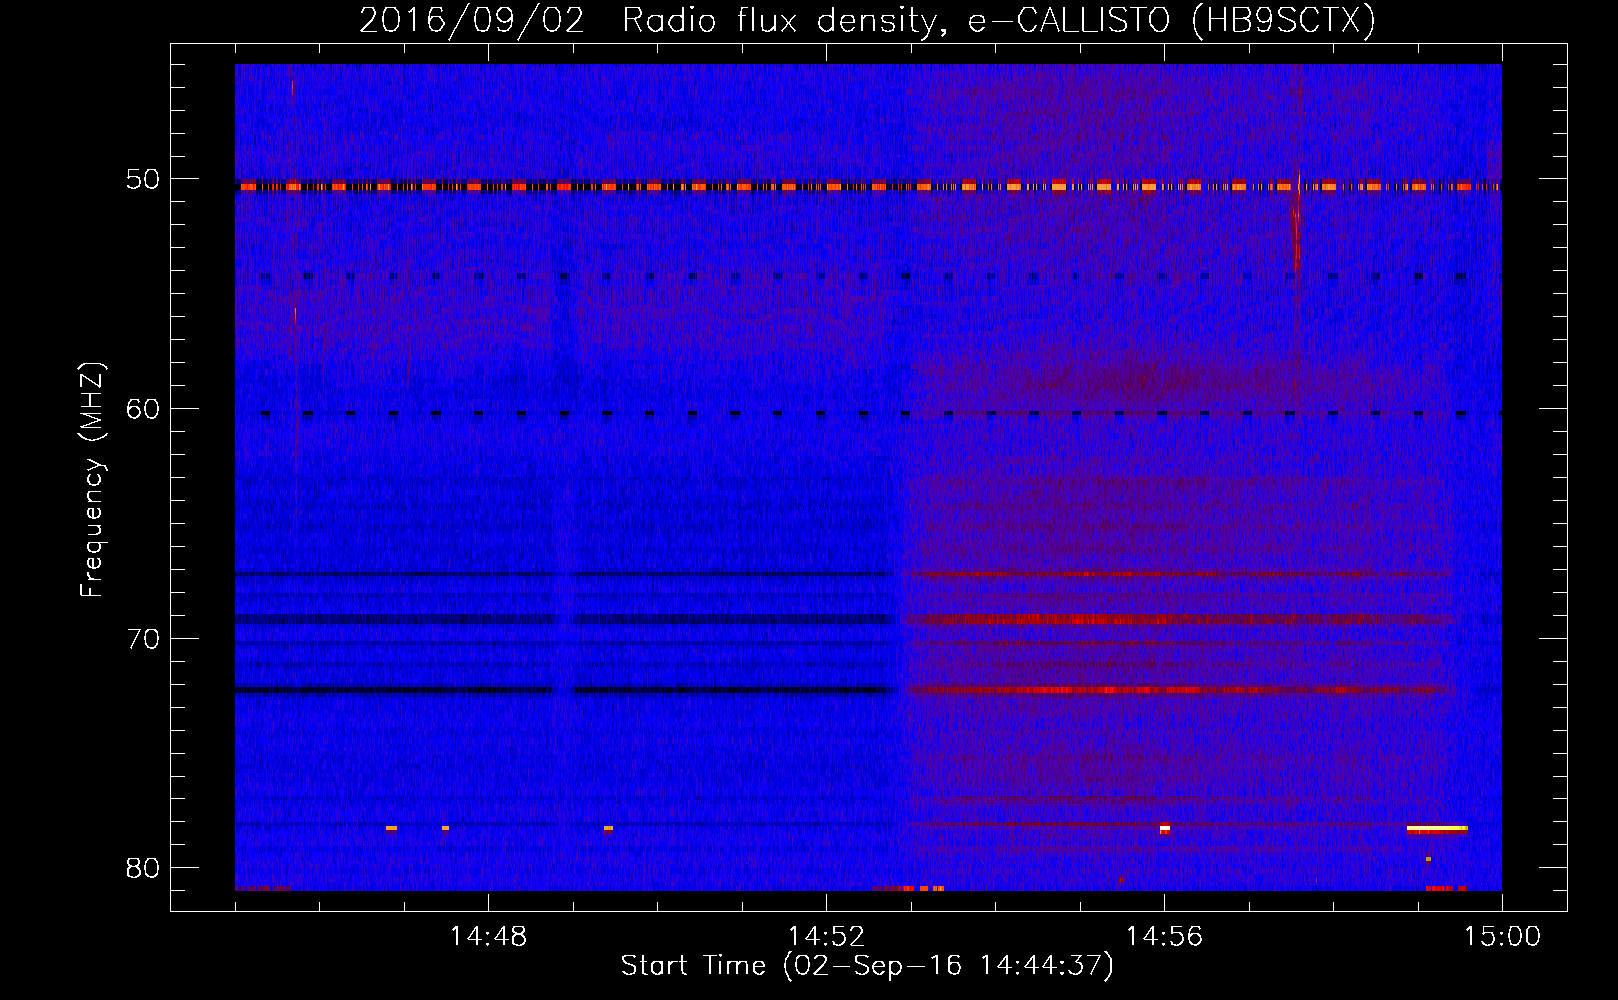Click the 70 frequency tick label
1618x1000 pixels.
[x=143, y=639]
